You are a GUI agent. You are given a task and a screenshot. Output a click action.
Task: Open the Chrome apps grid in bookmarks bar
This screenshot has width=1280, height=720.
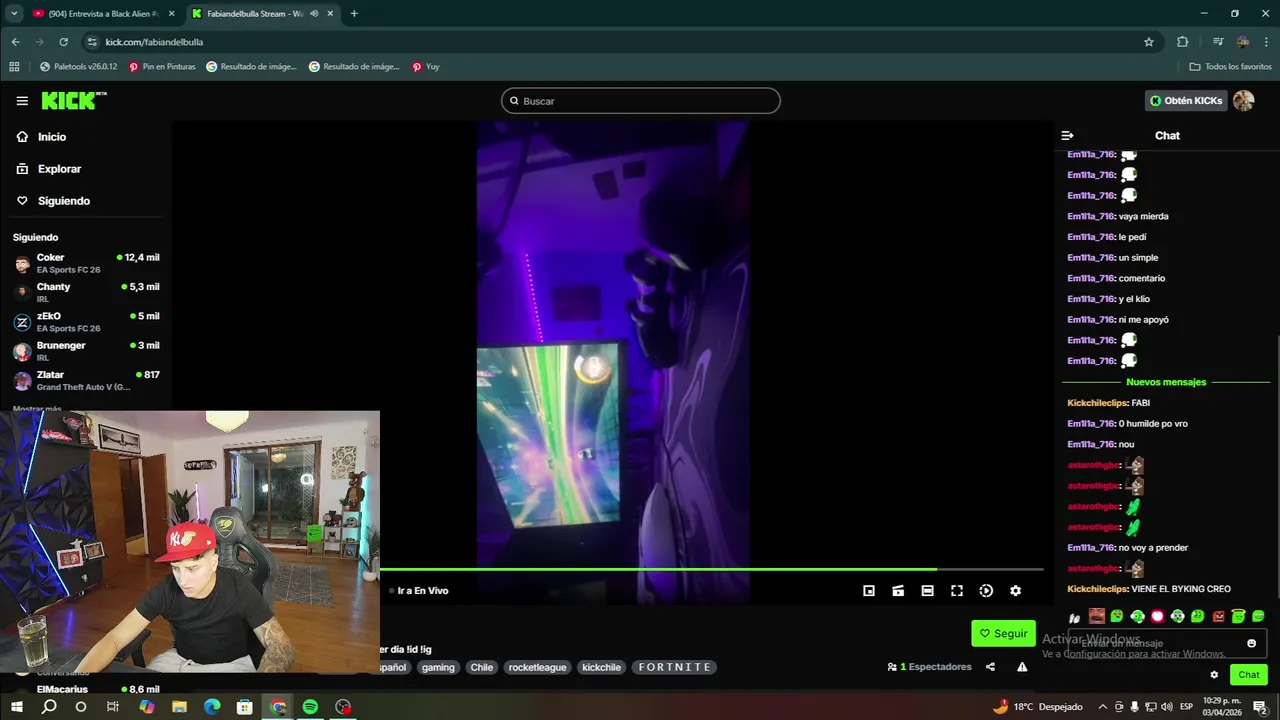click(x=14, y=67)
